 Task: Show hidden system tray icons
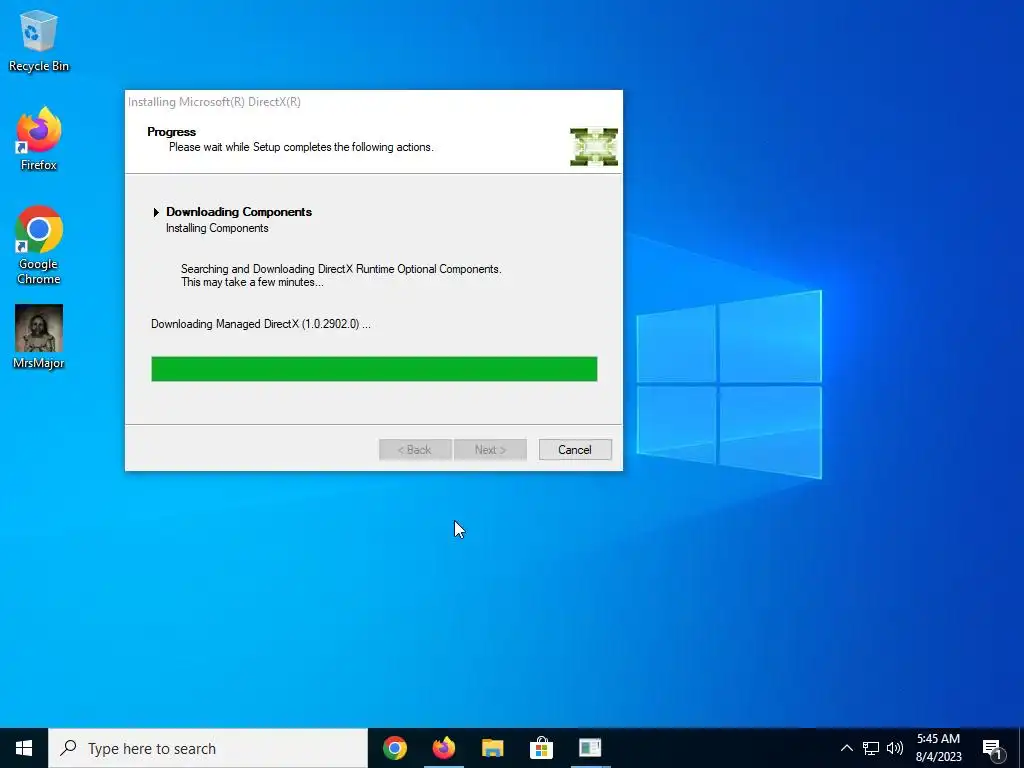click(846, 748)
